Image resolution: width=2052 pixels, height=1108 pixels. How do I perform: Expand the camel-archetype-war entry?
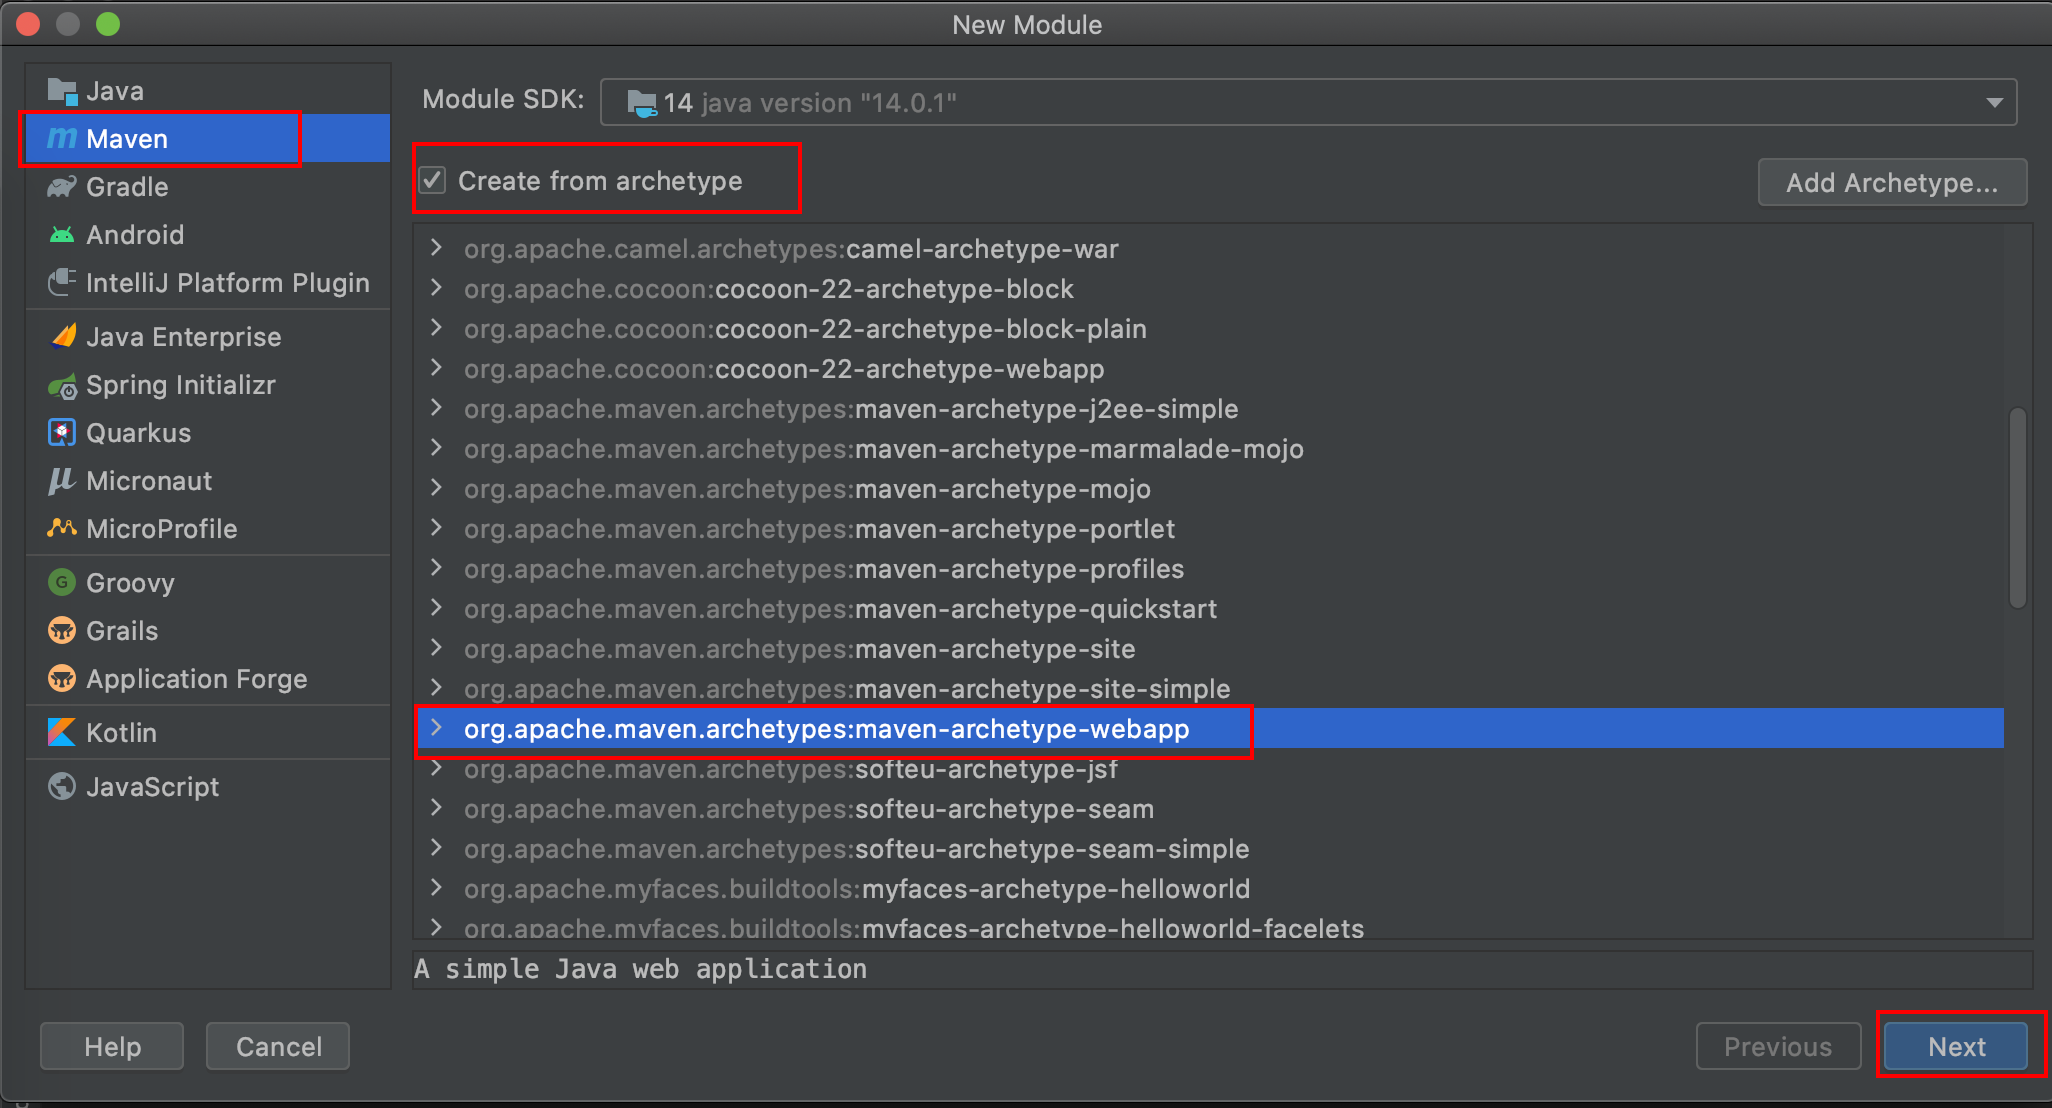coord(436,248)
